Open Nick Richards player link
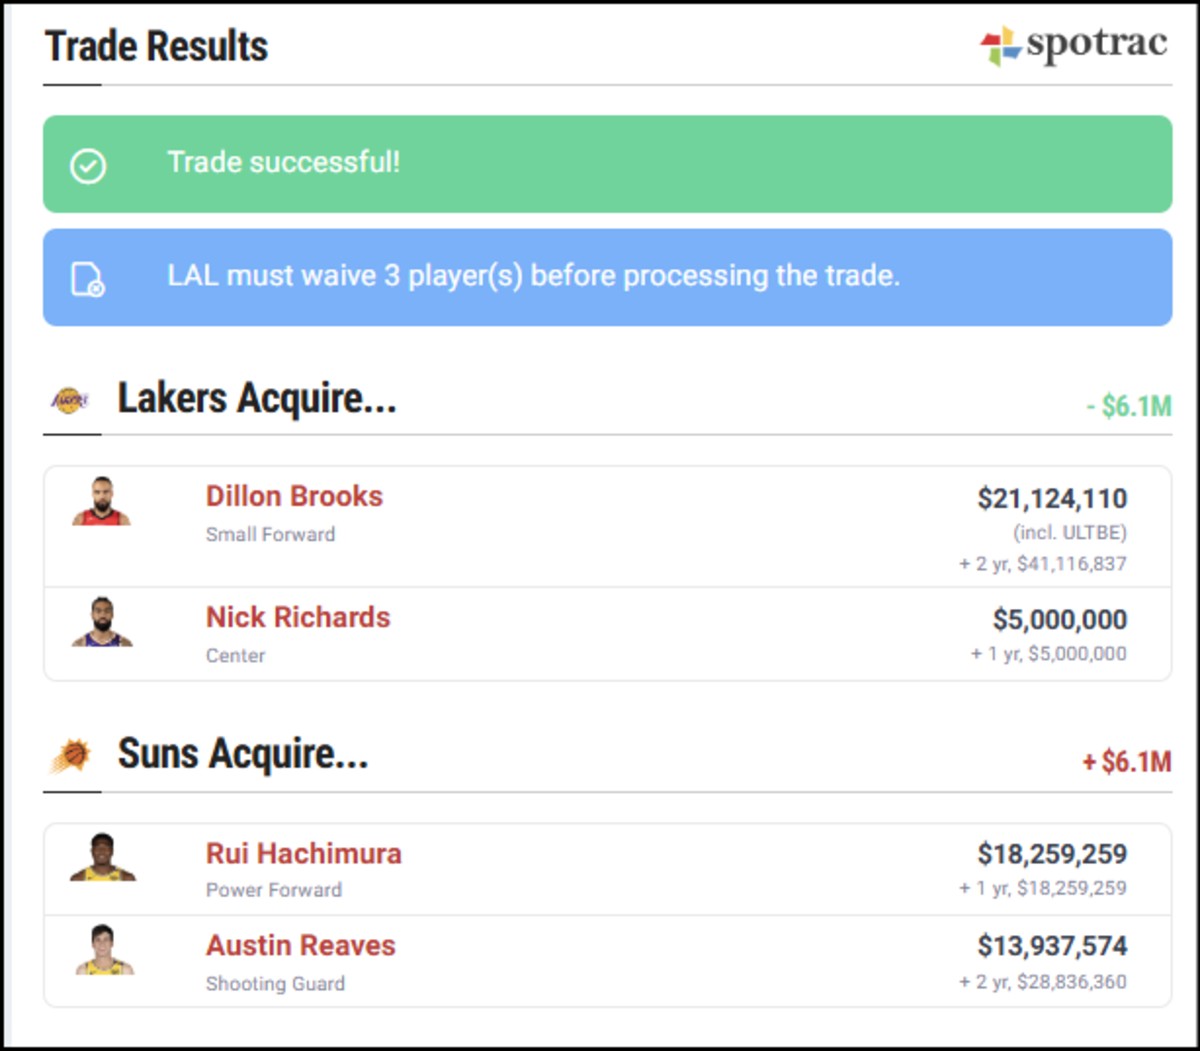Image resolution: width=1200 pixels, height=1051 pixels. pos(298,617)
